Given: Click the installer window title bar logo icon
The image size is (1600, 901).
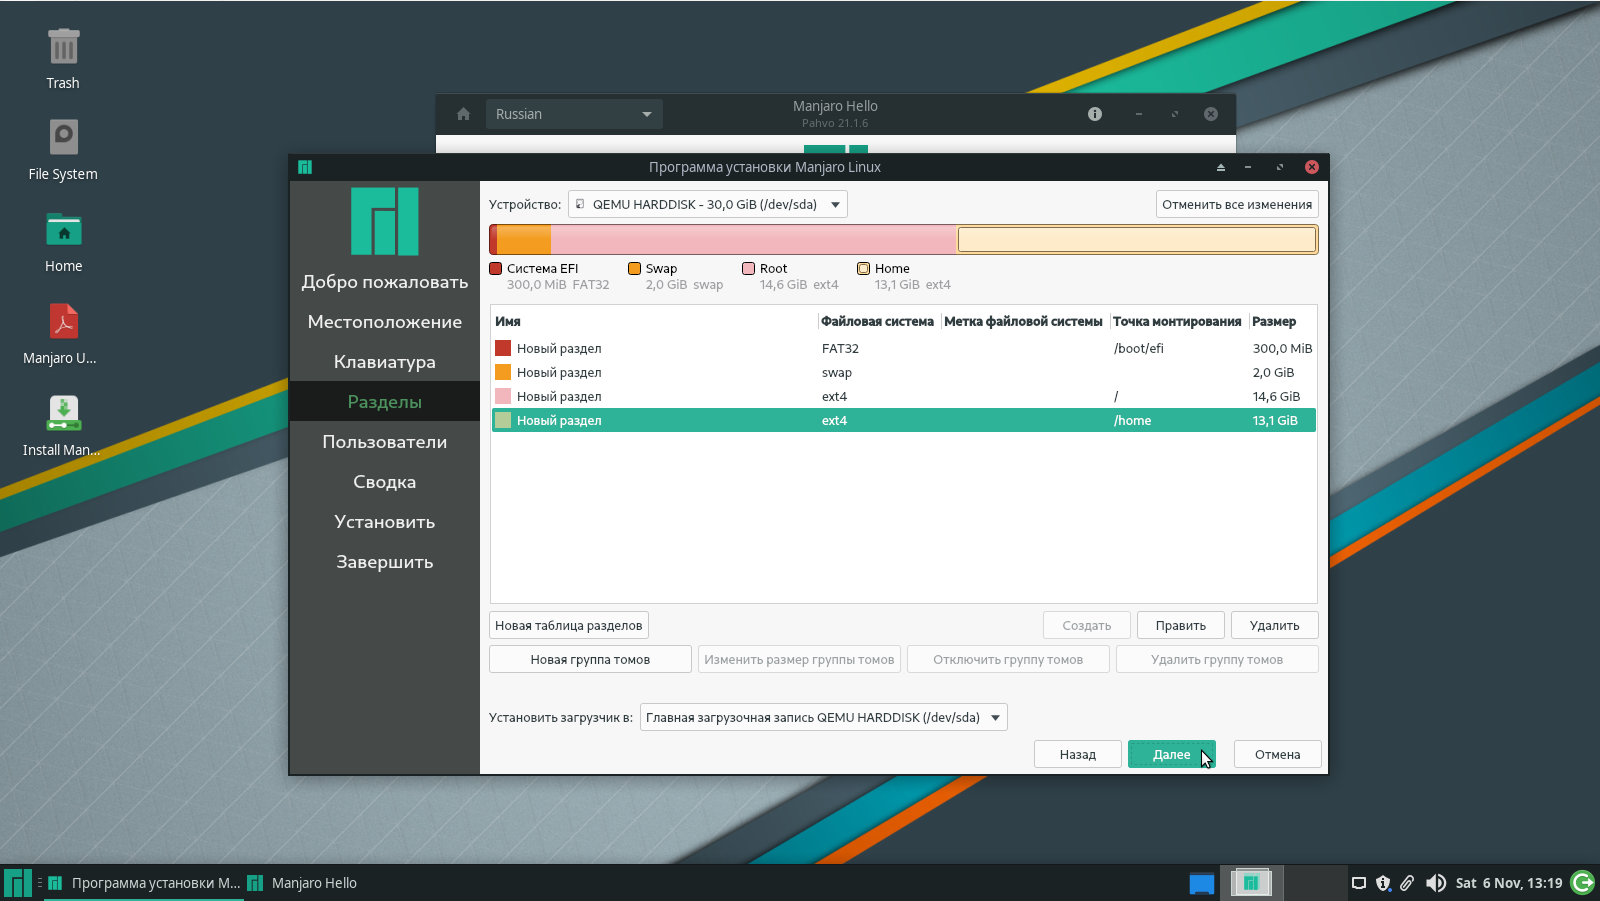Looking at the screenshot, I should [x=305, y=167].
